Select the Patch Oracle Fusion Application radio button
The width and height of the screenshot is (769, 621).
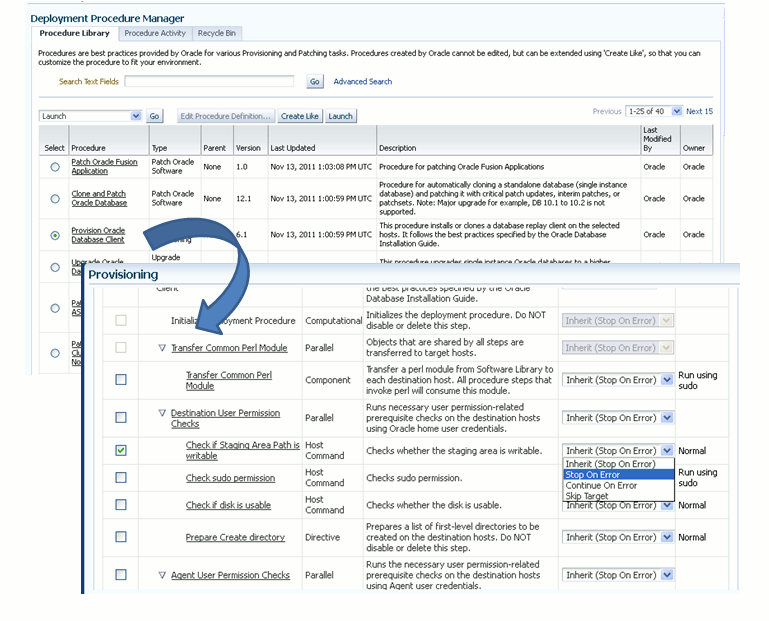[55, 167]
